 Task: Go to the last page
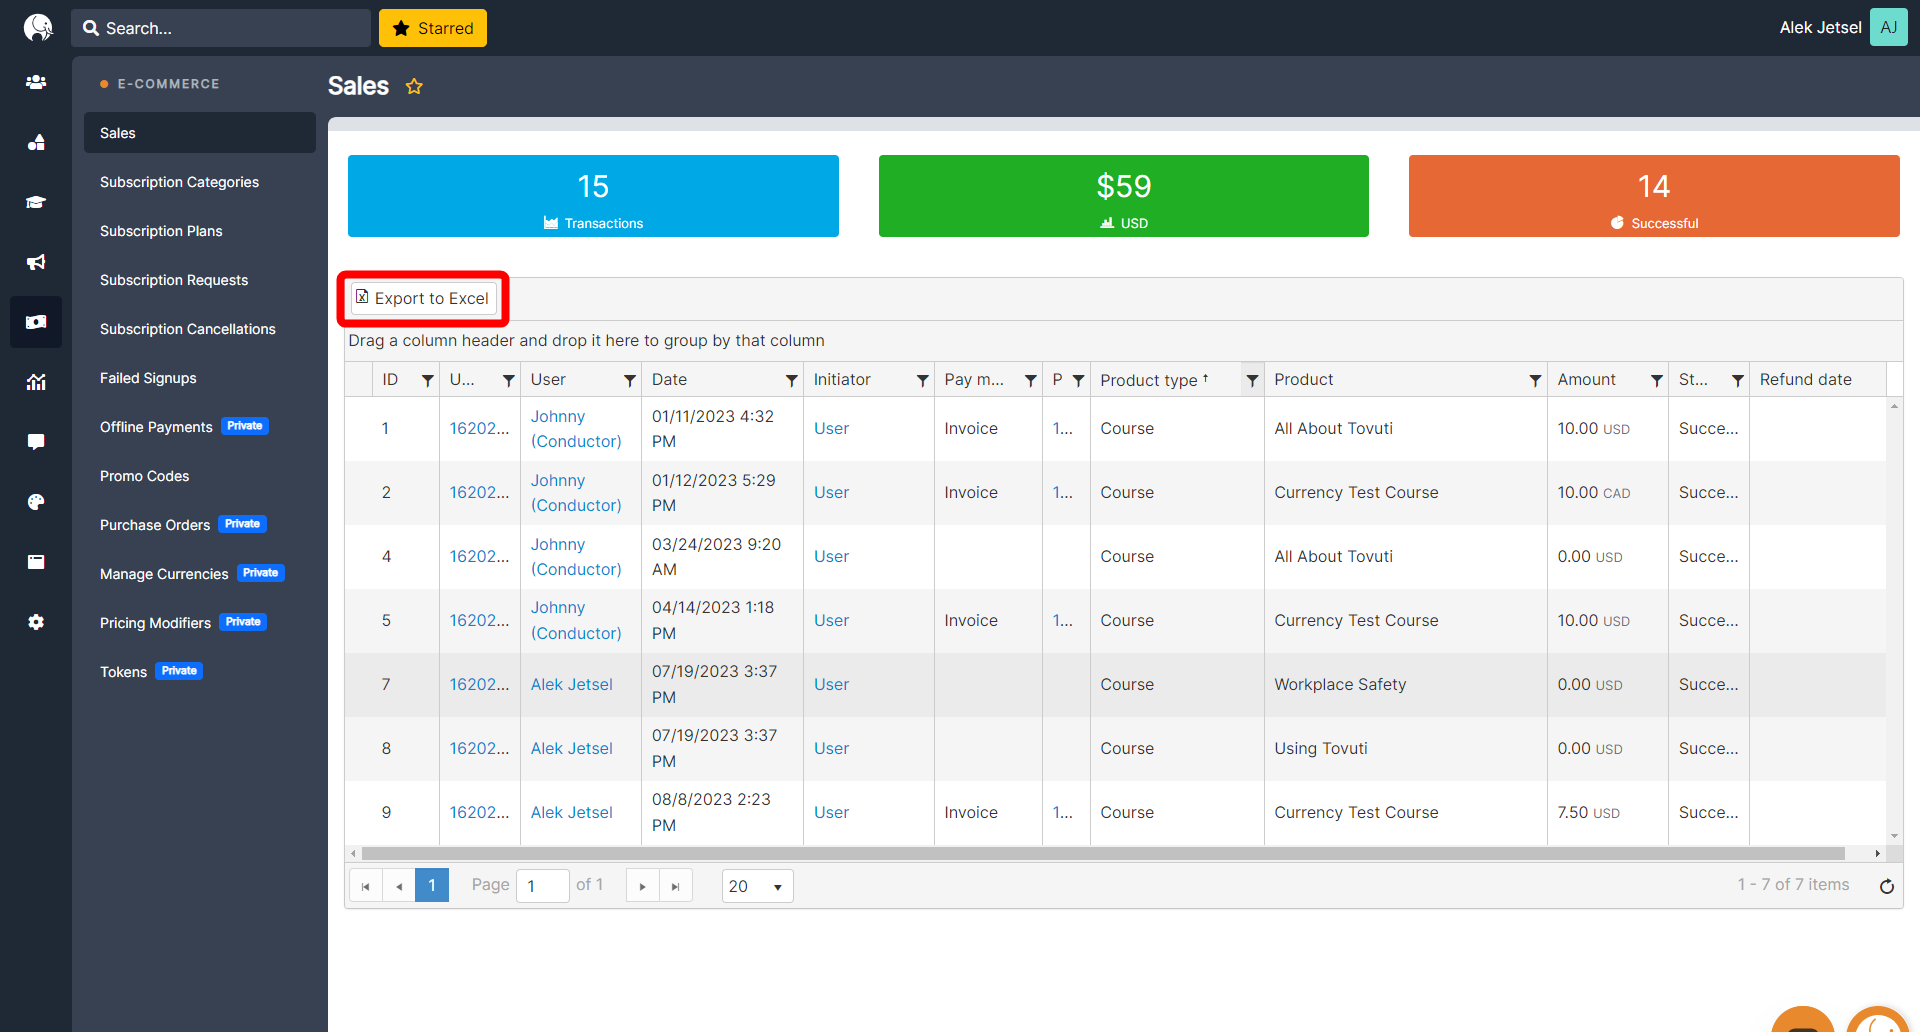tap(676, 886)
